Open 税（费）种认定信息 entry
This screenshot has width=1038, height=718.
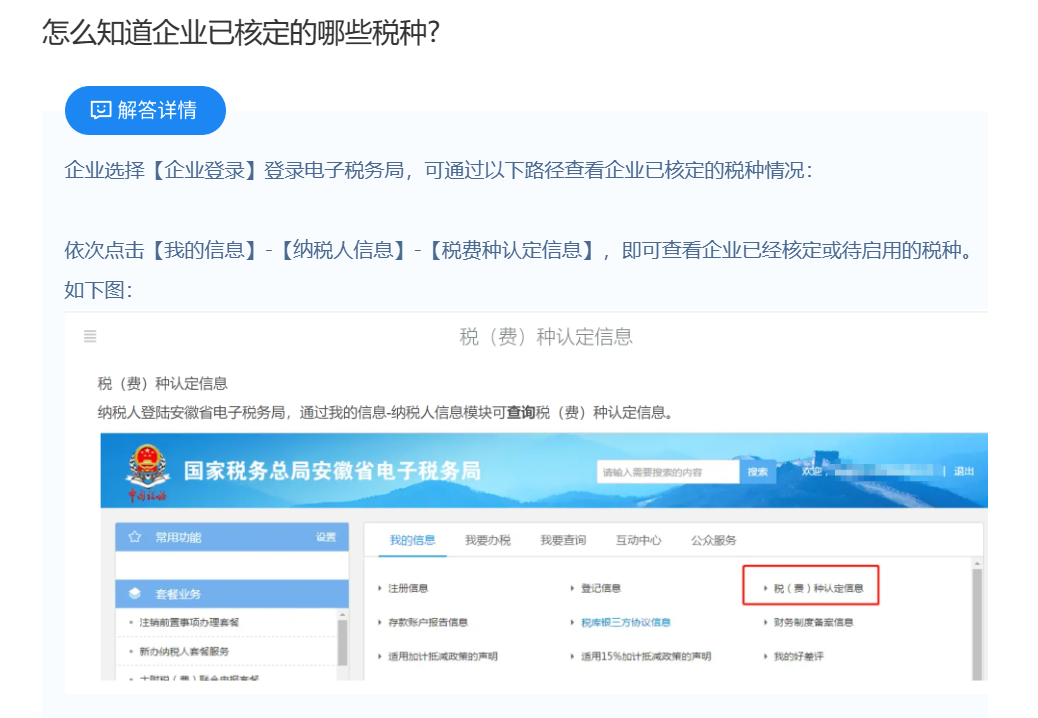click(817, 589)
